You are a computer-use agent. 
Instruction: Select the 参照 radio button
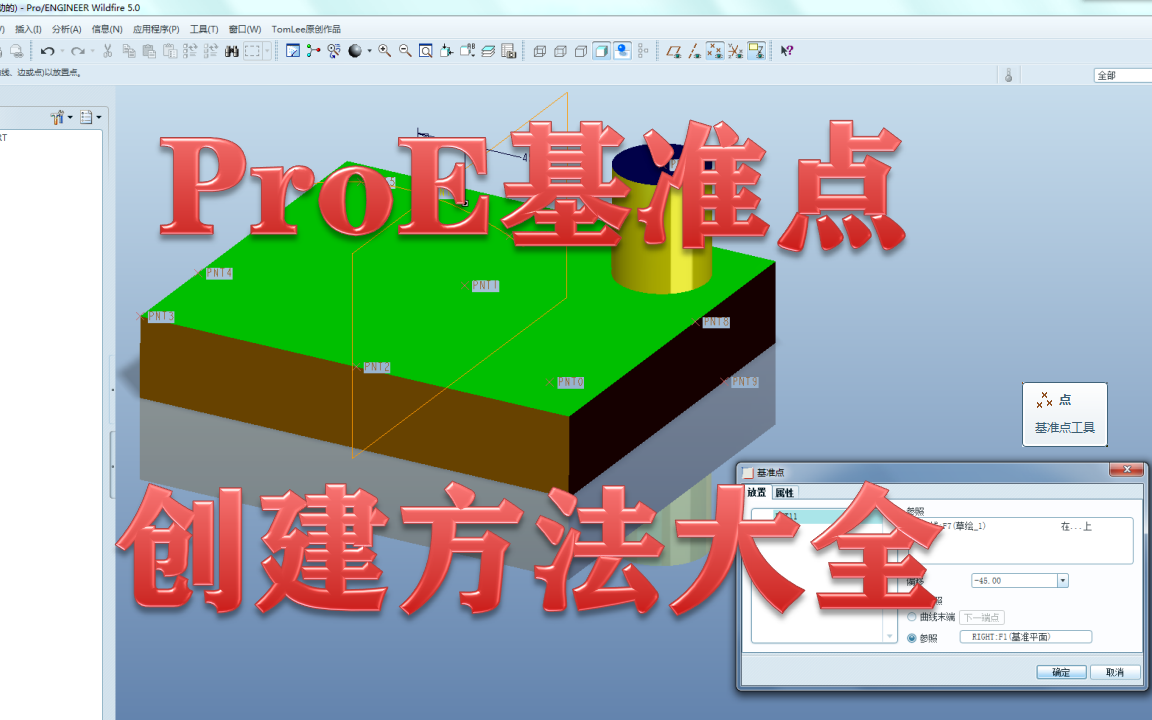[x=912, y=636]
